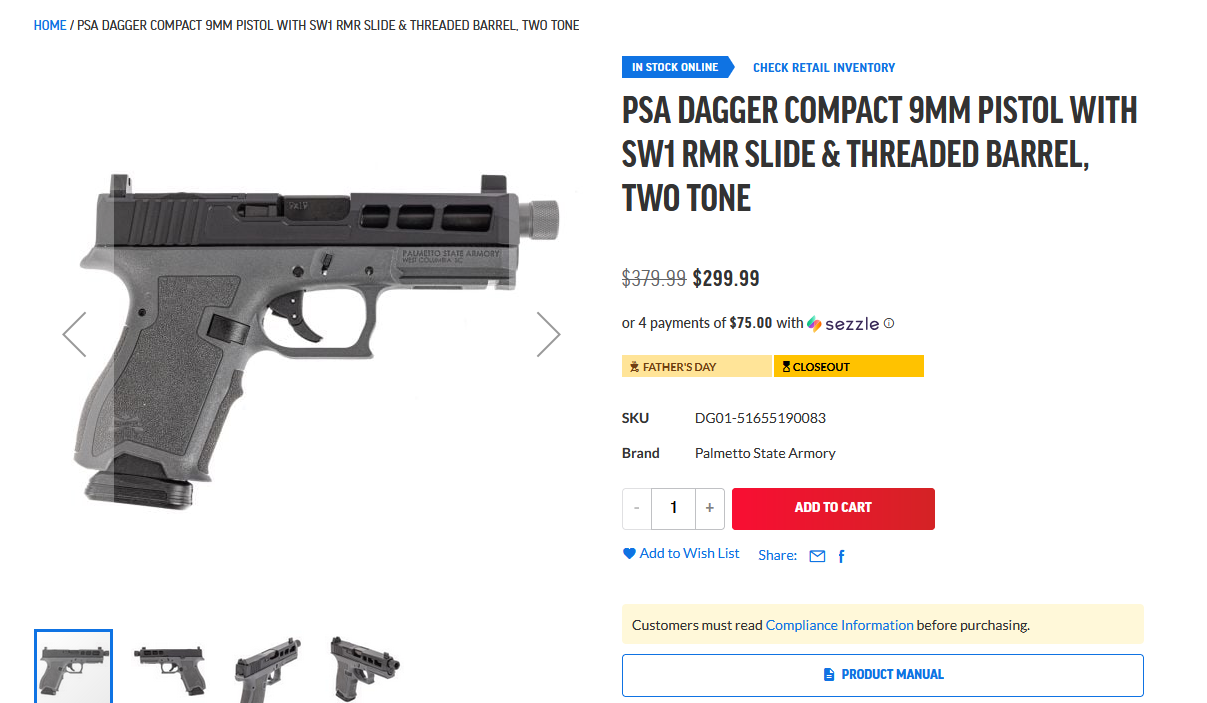The height and width of the screenshot is (703, 1207).
Task: Select the Closeout tag
Action: [x=849, y=366]
